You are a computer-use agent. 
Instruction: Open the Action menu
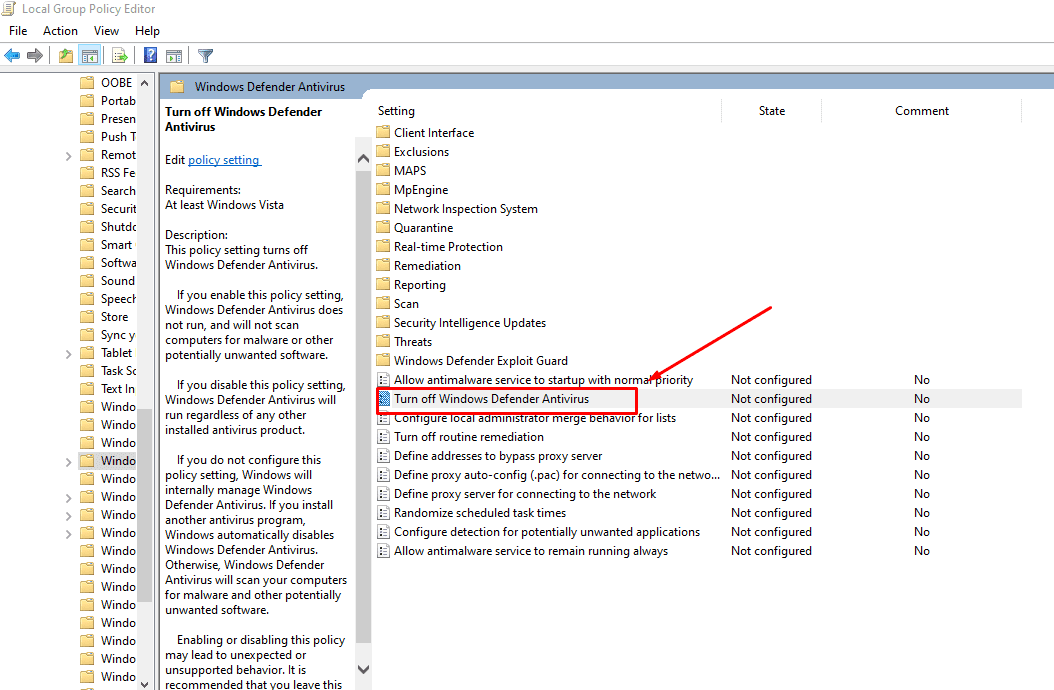(x=60, y=30)
